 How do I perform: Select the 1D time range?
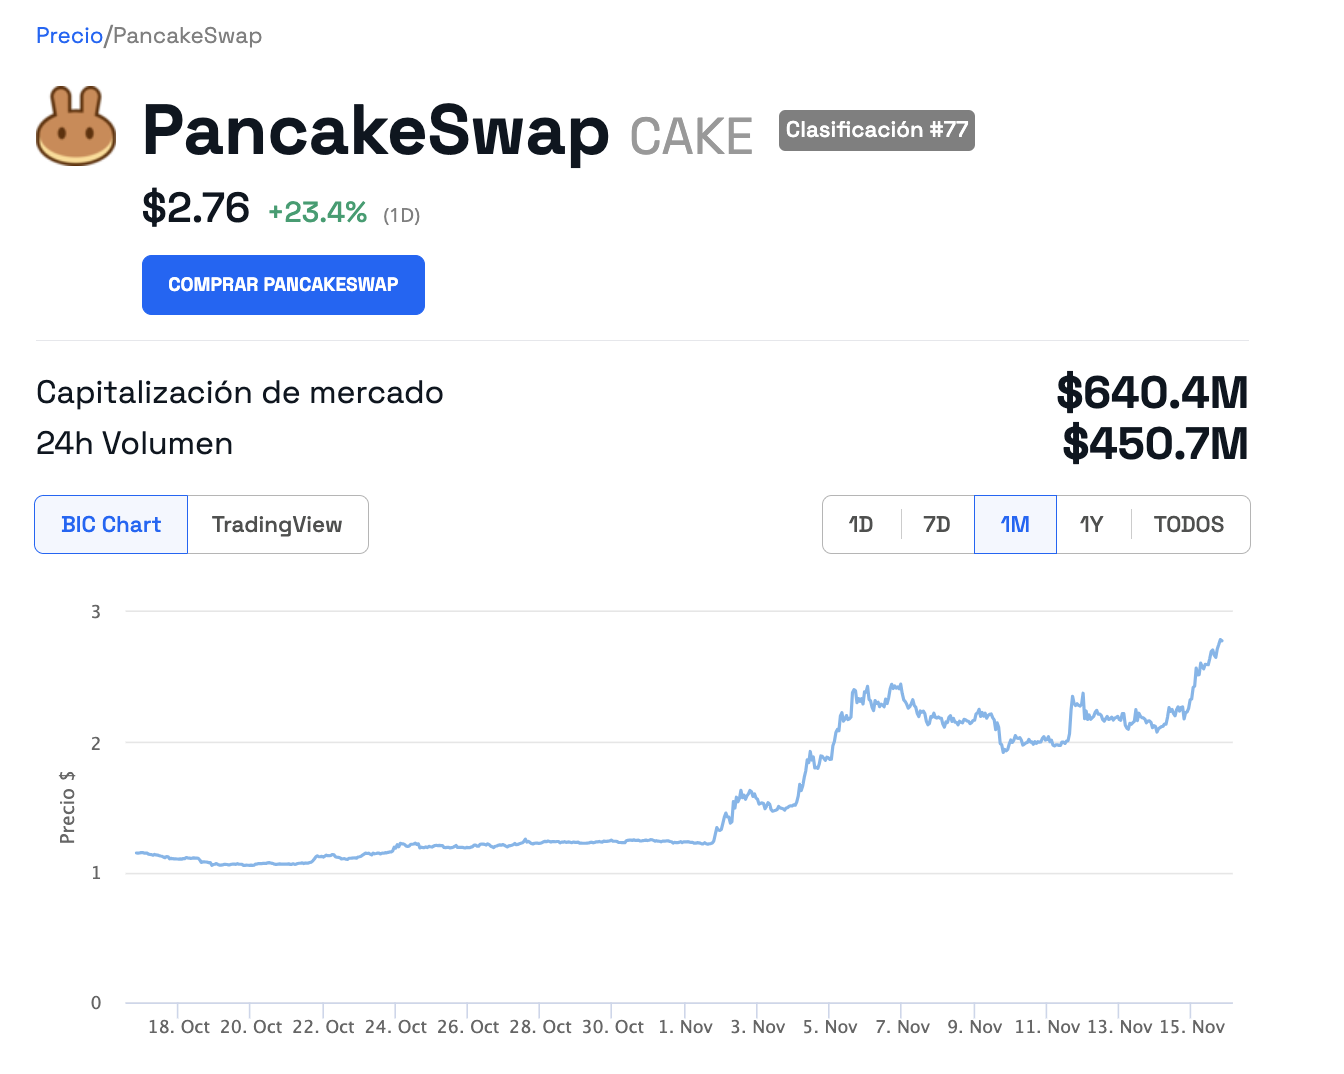[x=860, y=525]
